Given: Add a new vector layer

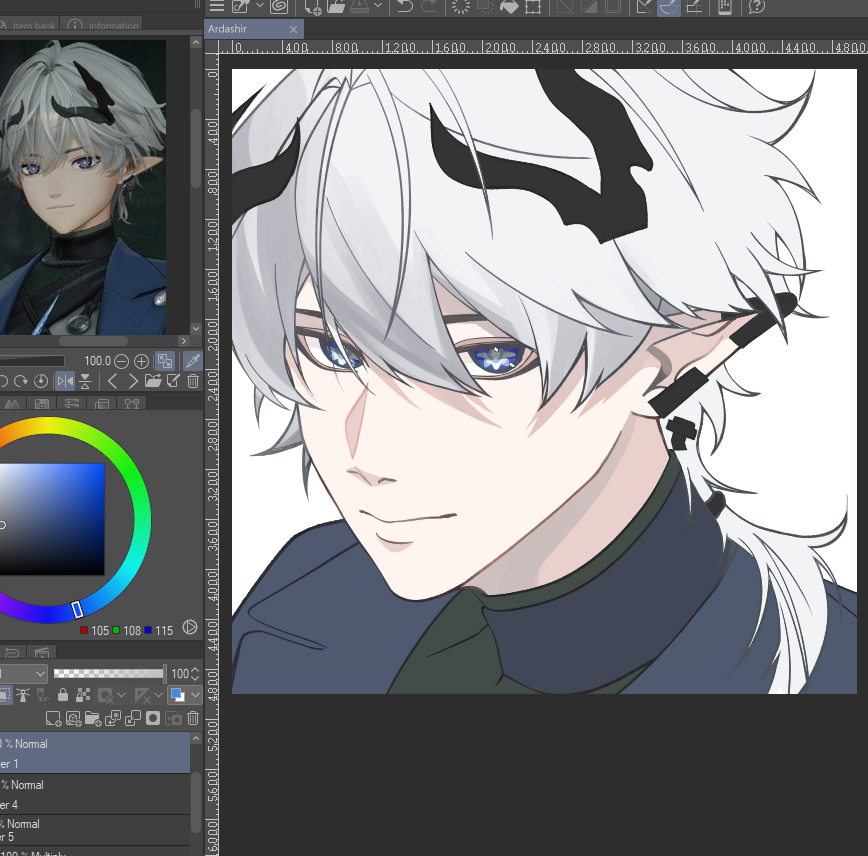Looking at the screenshot, I should tap(73, 718).
